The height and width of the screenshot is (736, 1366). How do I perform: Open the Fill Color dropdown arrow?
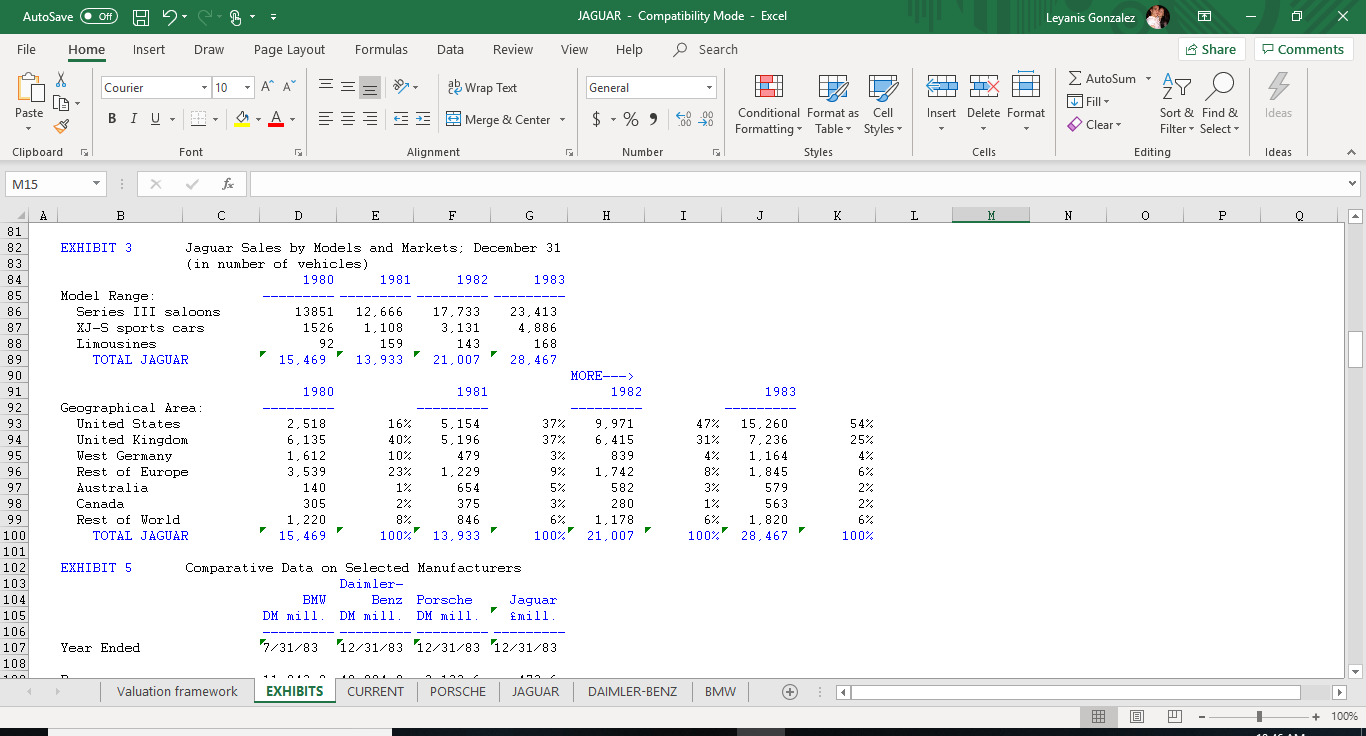[x=257, y=120]
